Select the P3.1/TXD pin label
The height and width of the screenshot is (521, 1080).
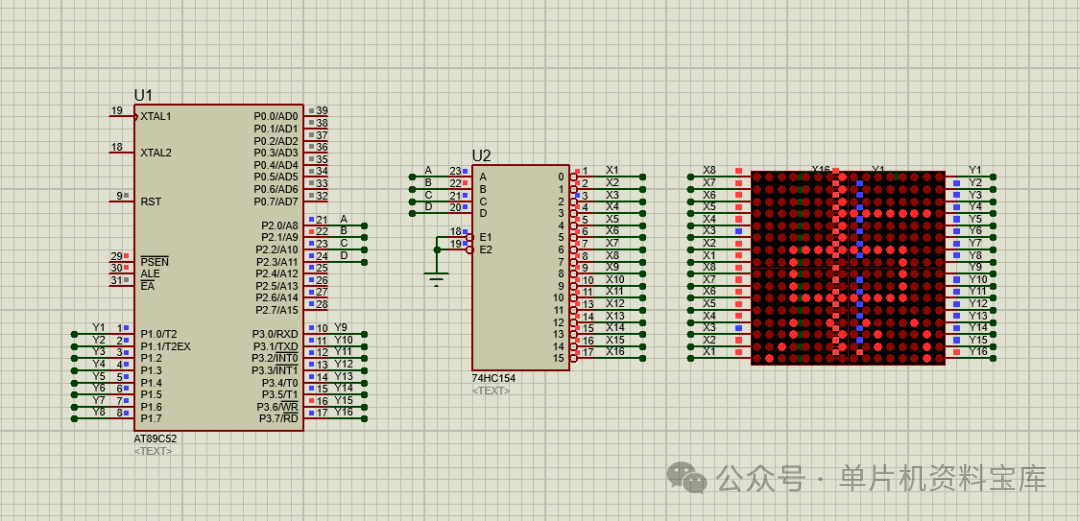(276, 346)
